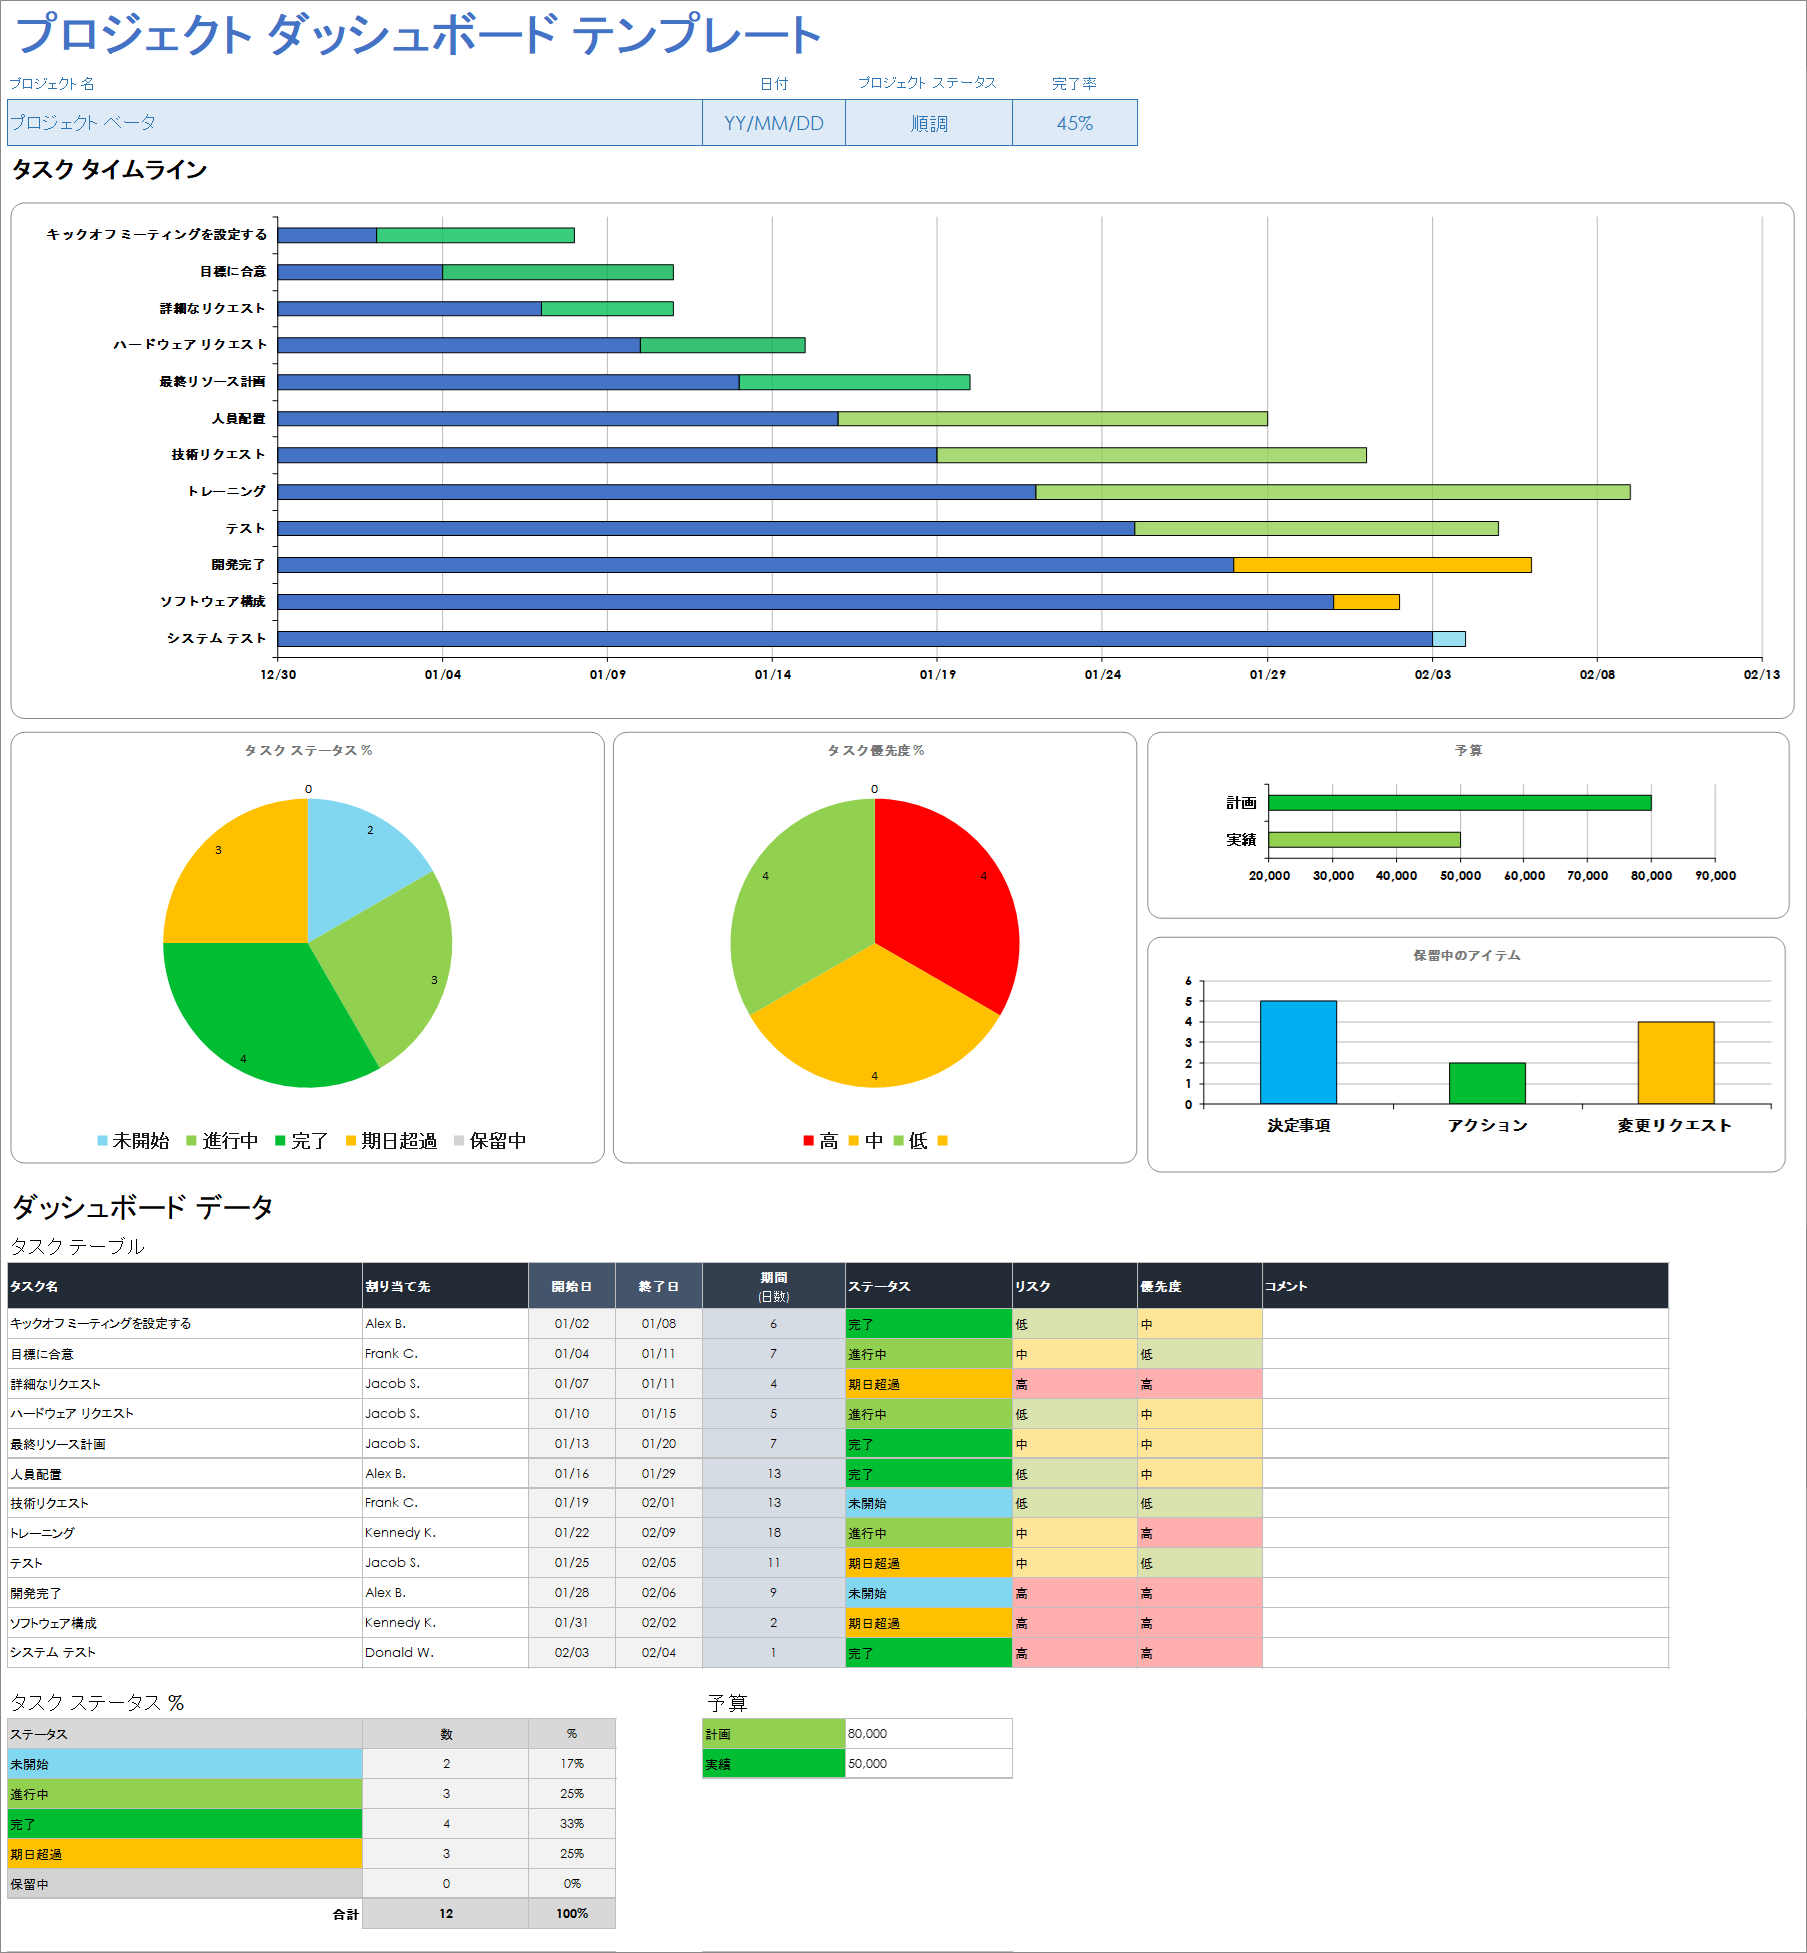Click the 合計 total count 12 cell
Viewport: 1807px width, 1953px height.
pyautogui.click(x=446, y=1914)
